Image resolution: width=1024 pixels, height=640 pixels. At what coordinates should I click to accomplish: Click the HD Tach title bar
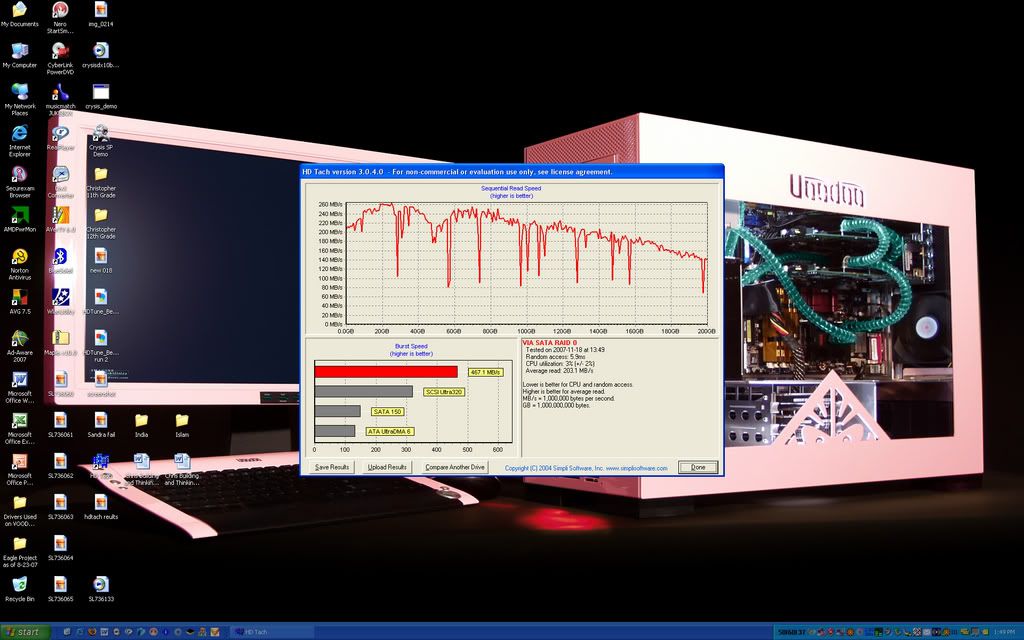pos(512,172)
